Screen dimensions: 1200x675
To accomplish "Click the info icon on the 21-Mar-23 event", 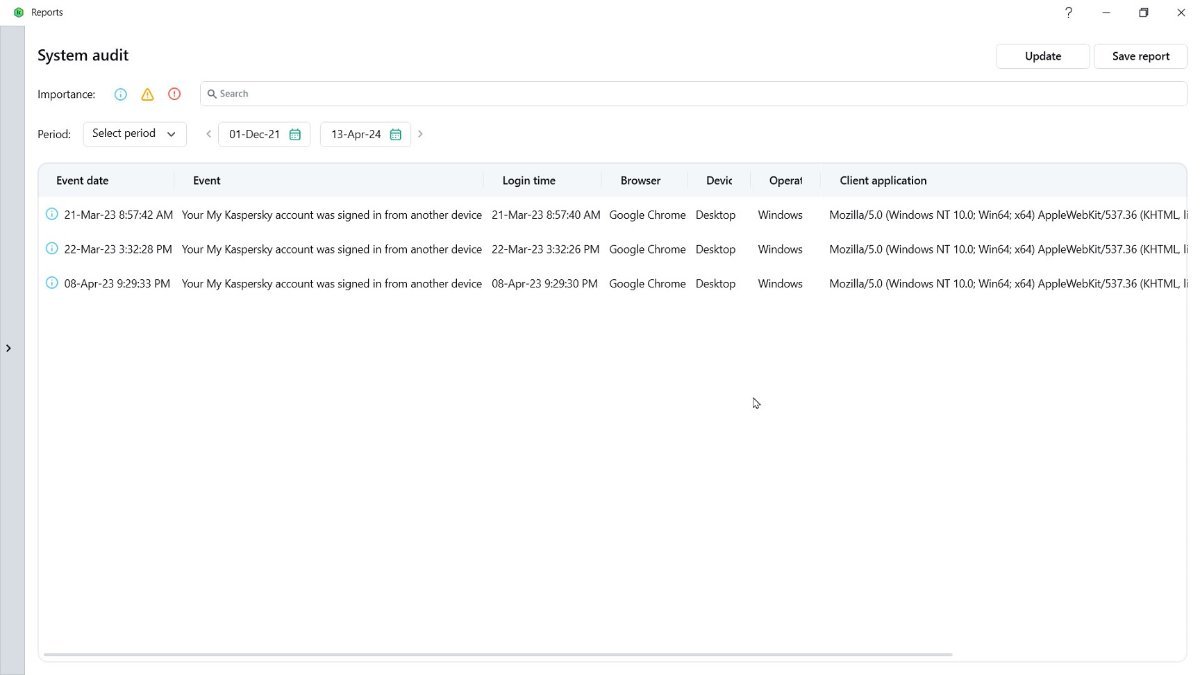I will click(x=52, y=215).
